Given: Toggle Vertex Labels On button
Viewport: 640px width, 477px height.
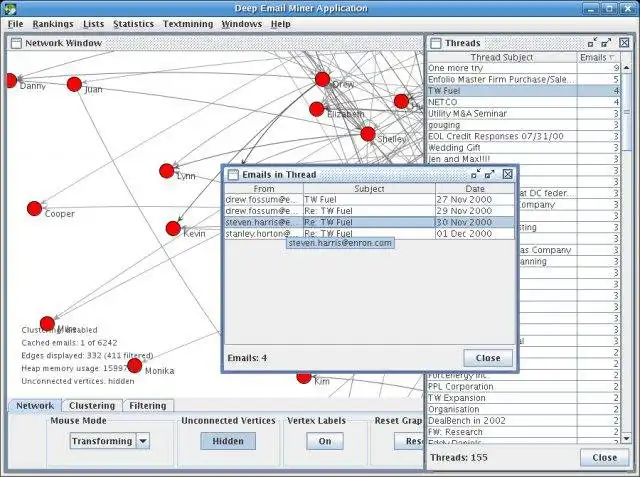Looking at the screenshot, I should click(x=325, y=441).
